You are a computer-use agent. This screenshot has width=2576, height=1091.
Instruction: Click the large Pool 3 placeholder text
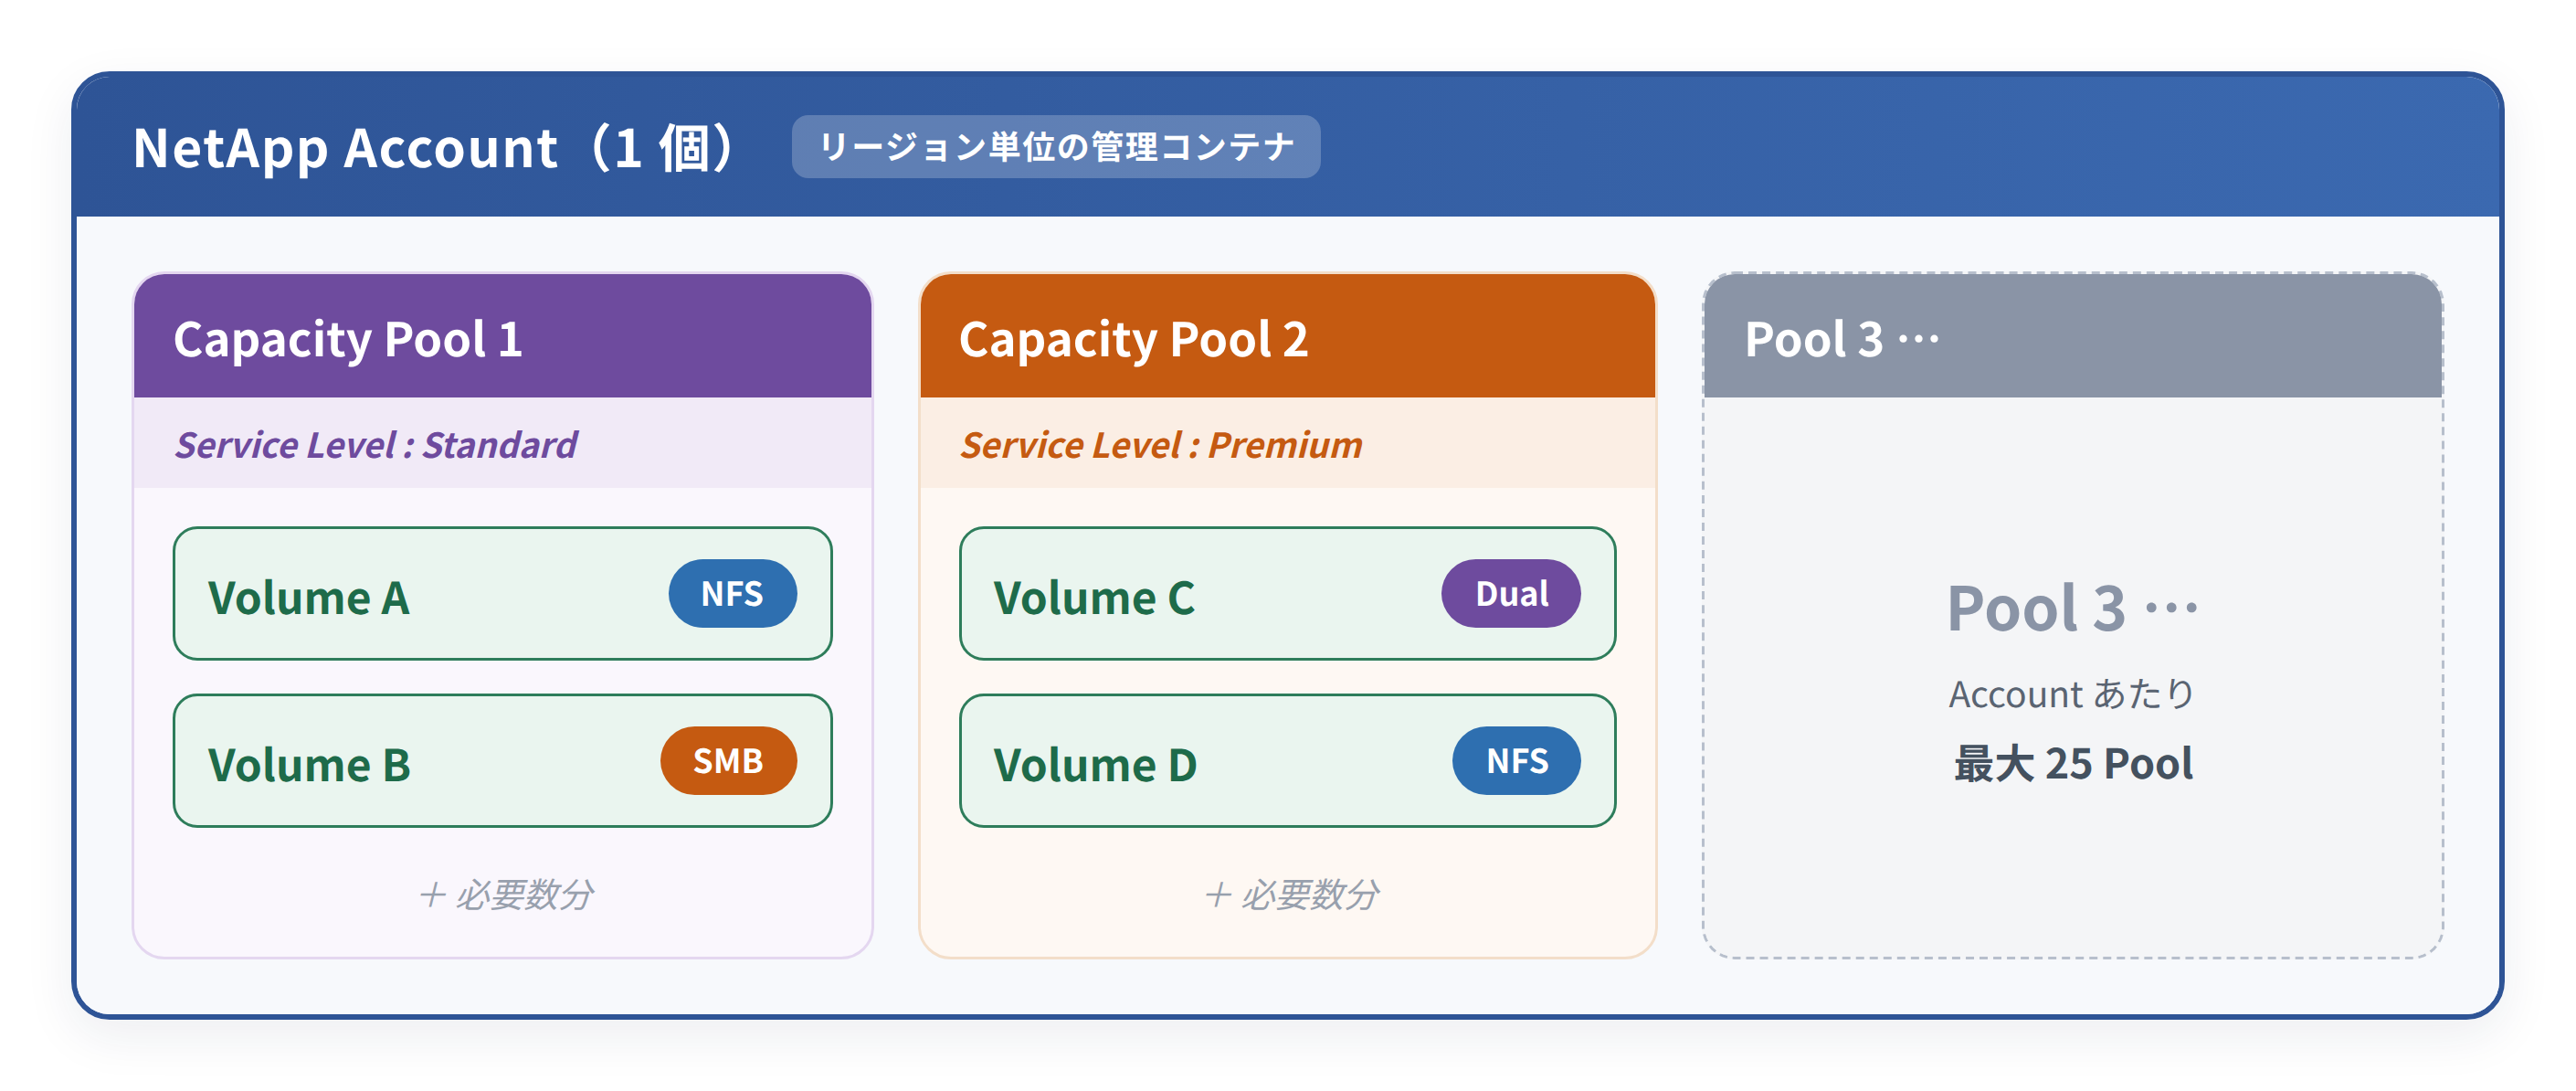pos(2072,608)
